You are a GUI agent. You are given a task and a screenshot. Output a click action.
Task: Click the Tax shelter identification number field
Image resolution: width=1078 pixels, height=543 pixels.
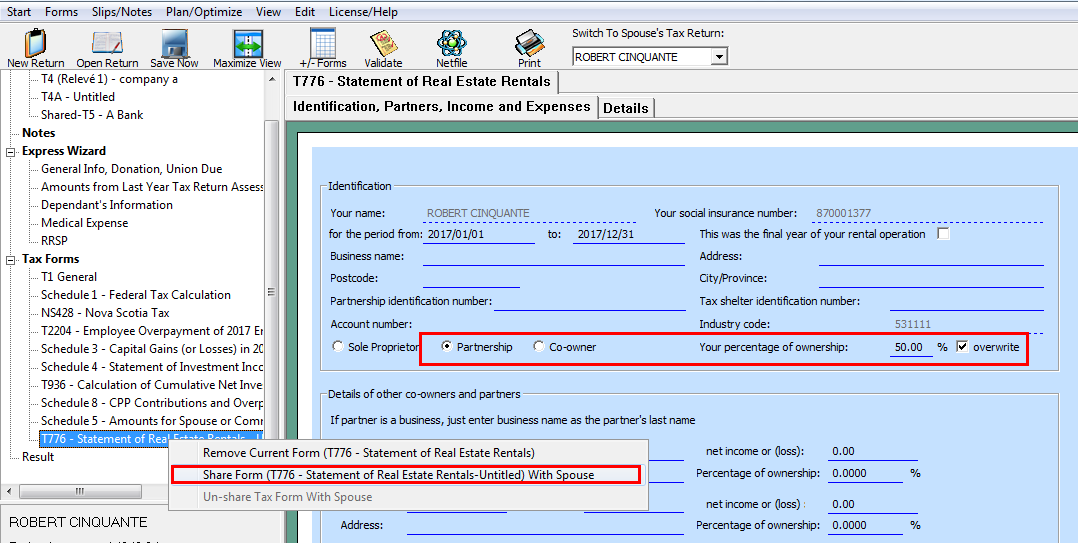[967, 302]
